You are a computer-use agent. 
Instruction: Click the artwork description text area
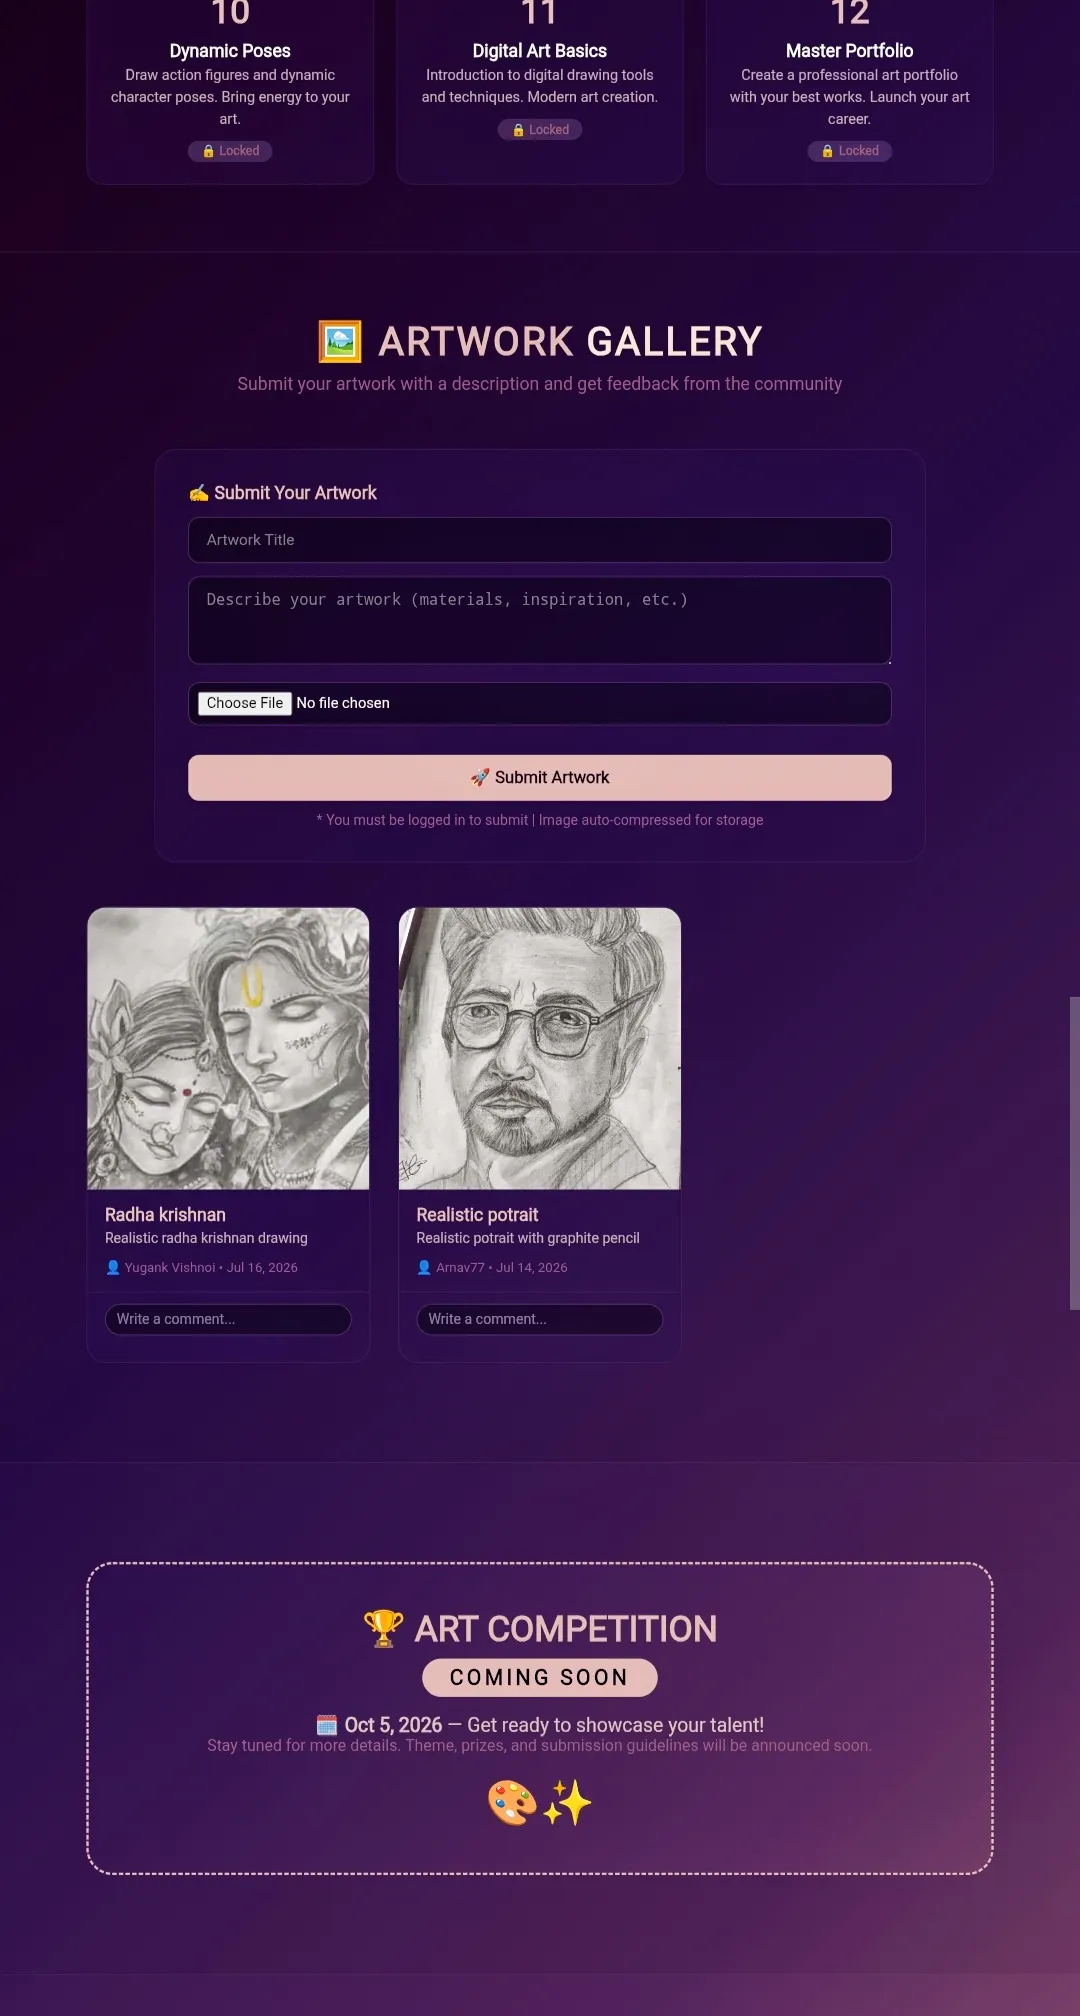point(539,620)
